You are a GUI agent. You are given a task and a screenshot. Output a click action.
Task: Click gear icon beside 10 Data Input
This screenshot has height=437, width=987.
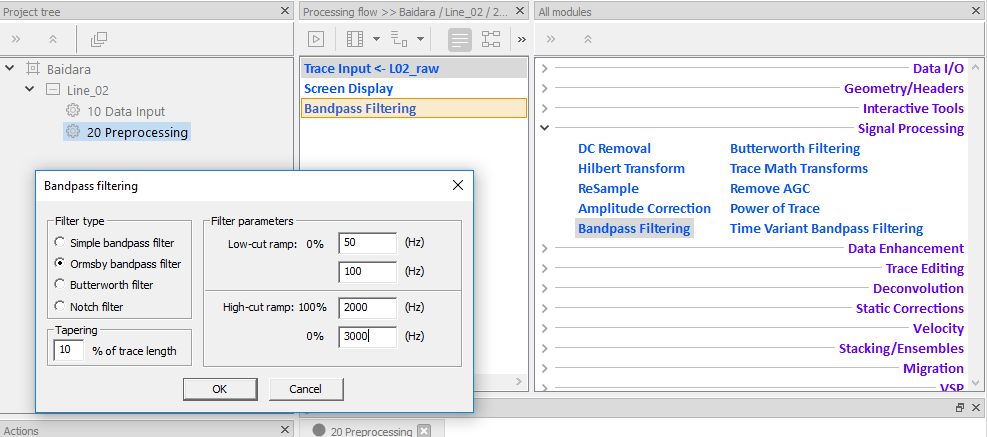(x=73, y=111)
